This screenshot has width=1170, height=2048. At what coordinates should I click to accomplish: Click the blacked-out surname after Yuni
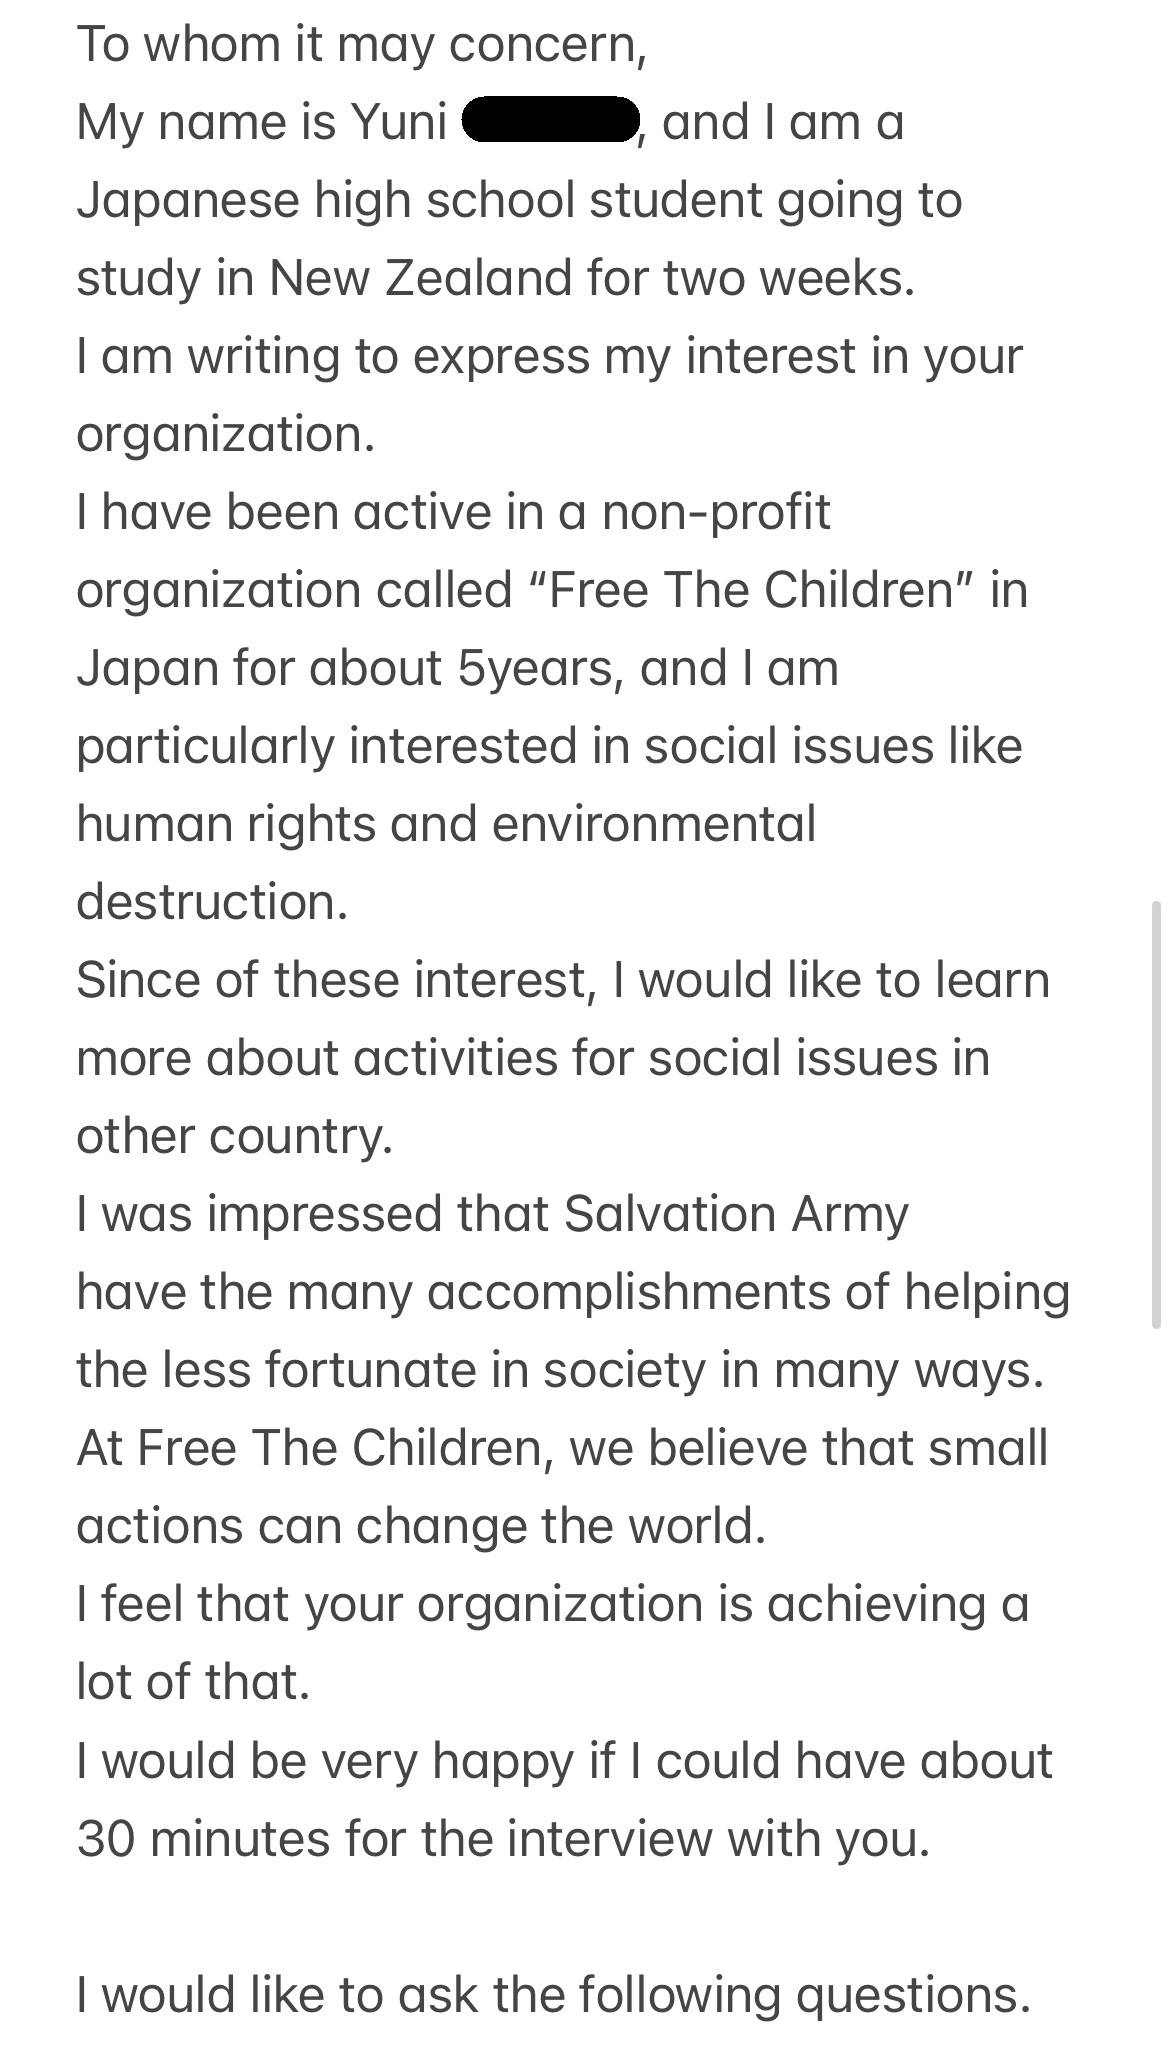tap(551, 123)
